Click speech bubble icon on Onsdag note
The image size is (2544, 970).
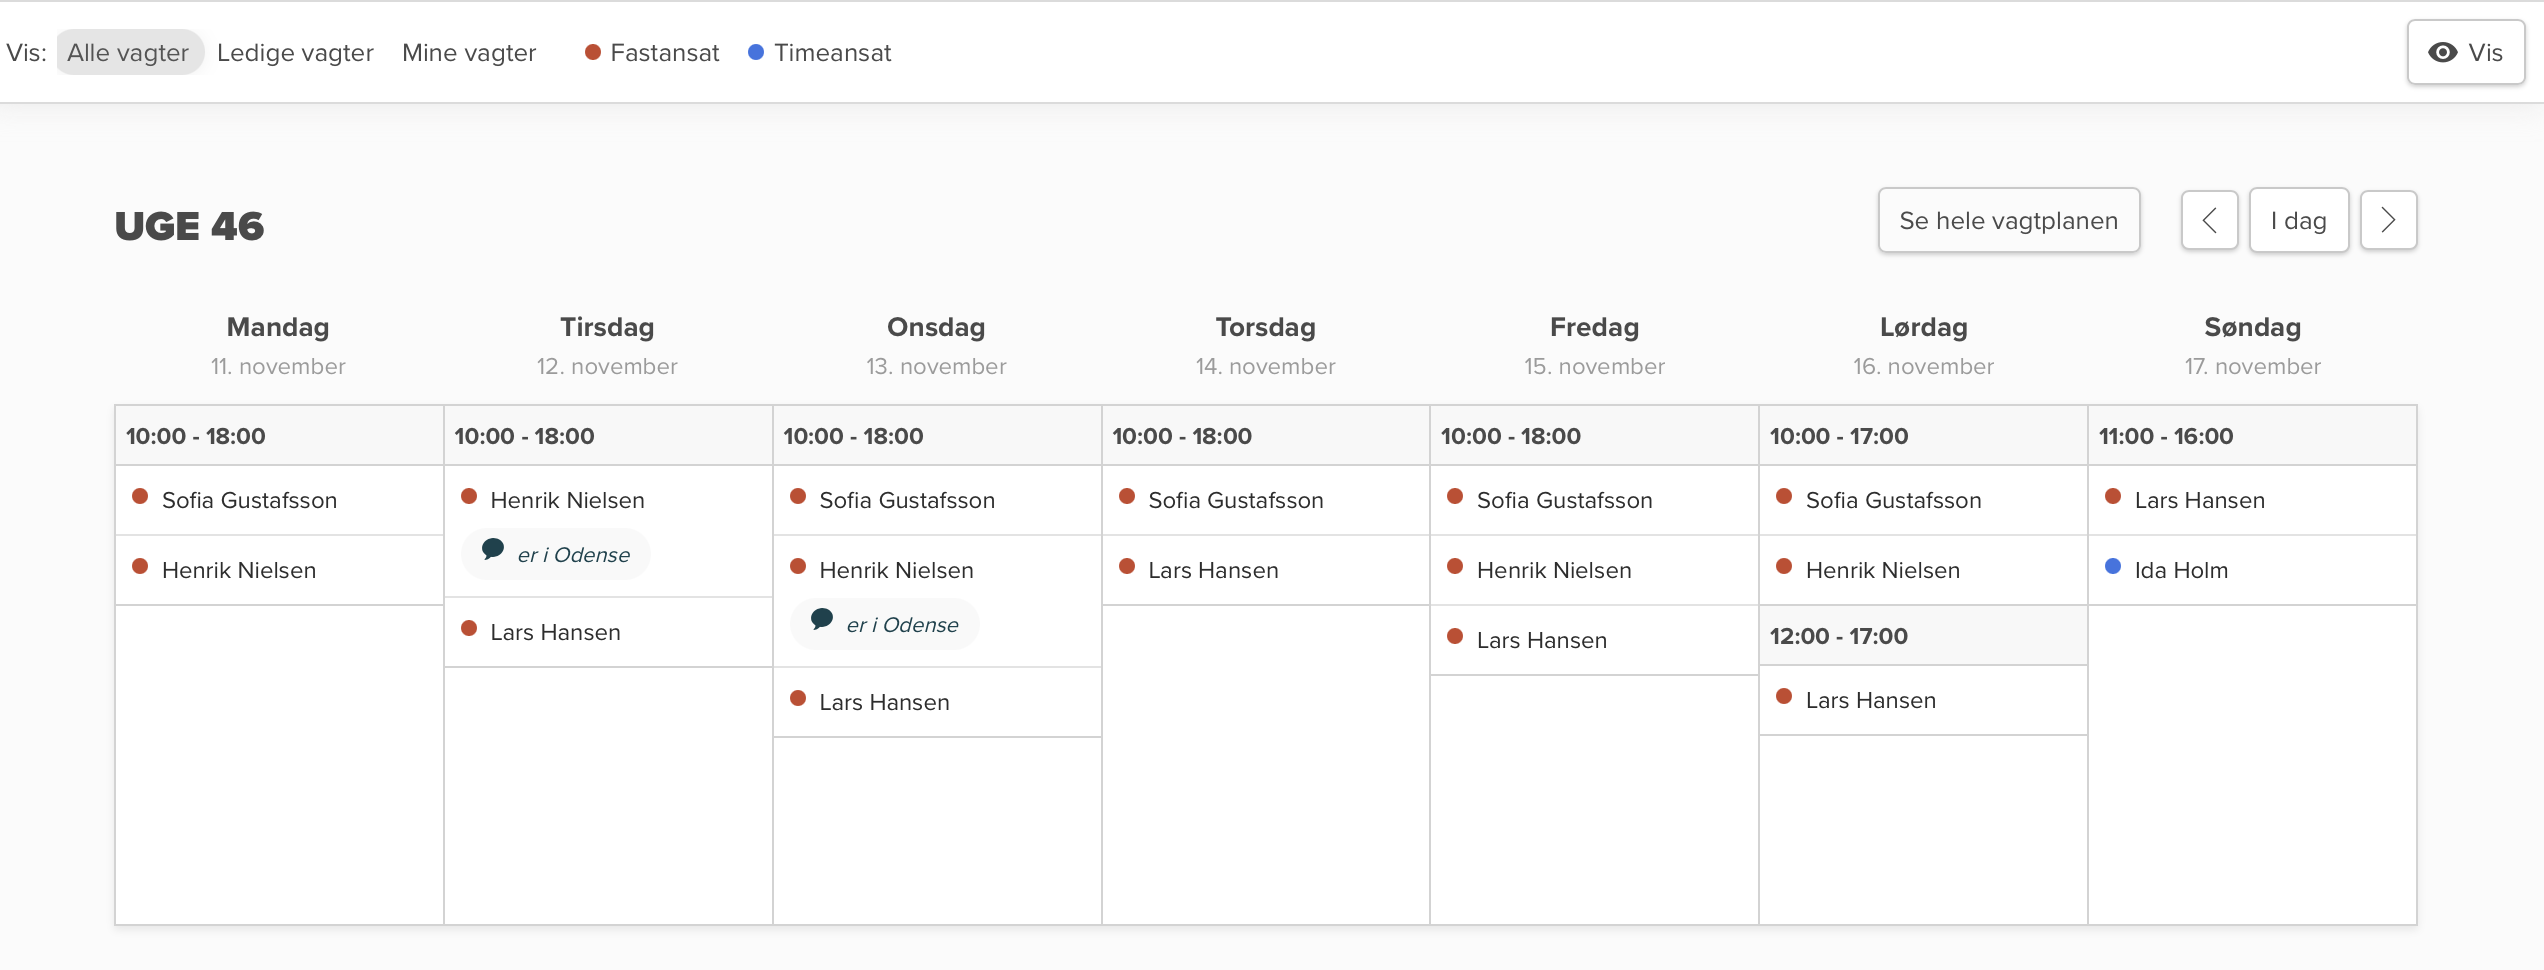point(822,619)
